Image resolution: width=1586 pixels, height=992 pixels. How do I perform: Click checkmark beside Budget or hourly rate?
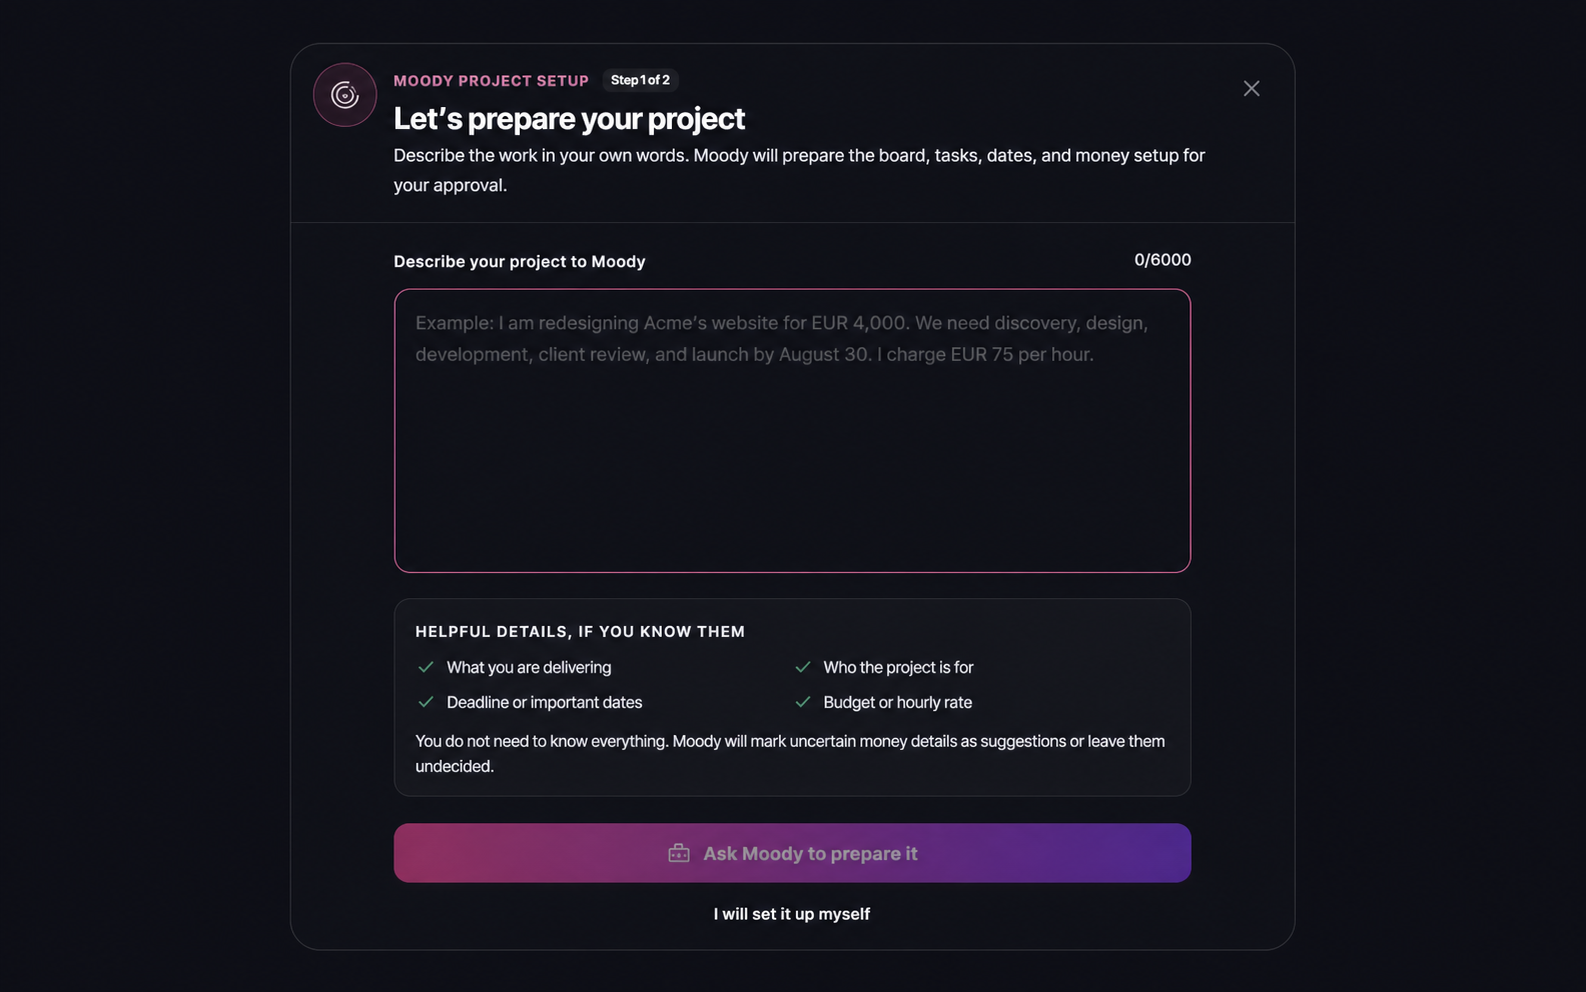tap(803, 702)
